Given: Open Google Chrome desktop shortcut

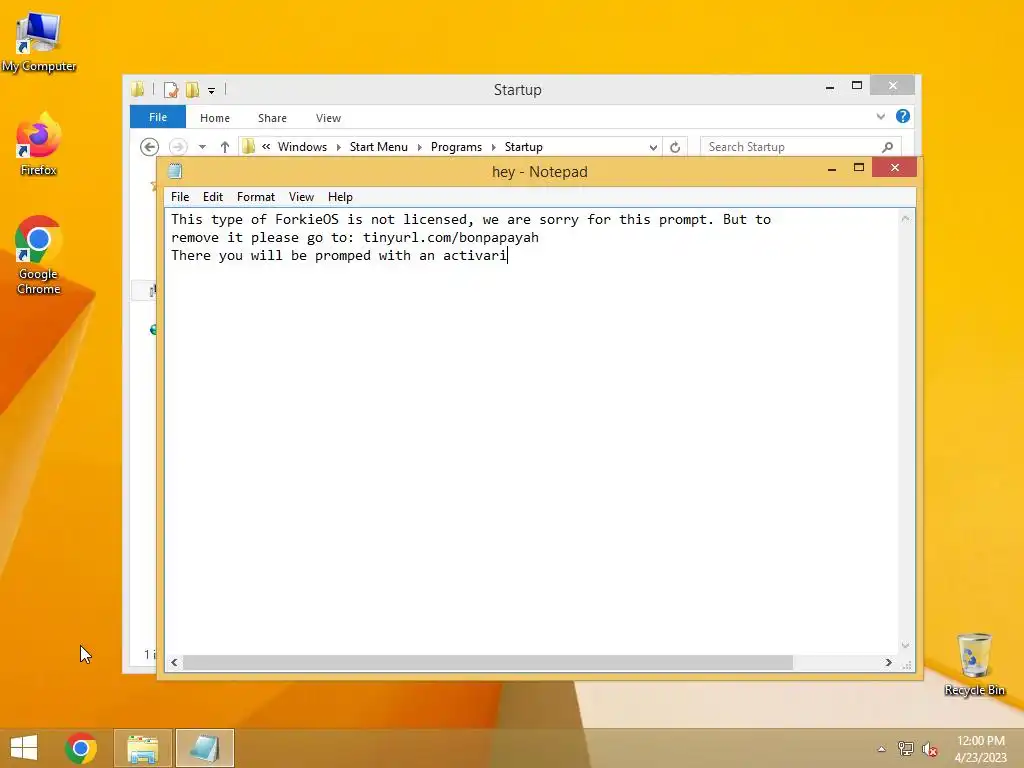Looking at the screenshot, I should click(39, 255).
